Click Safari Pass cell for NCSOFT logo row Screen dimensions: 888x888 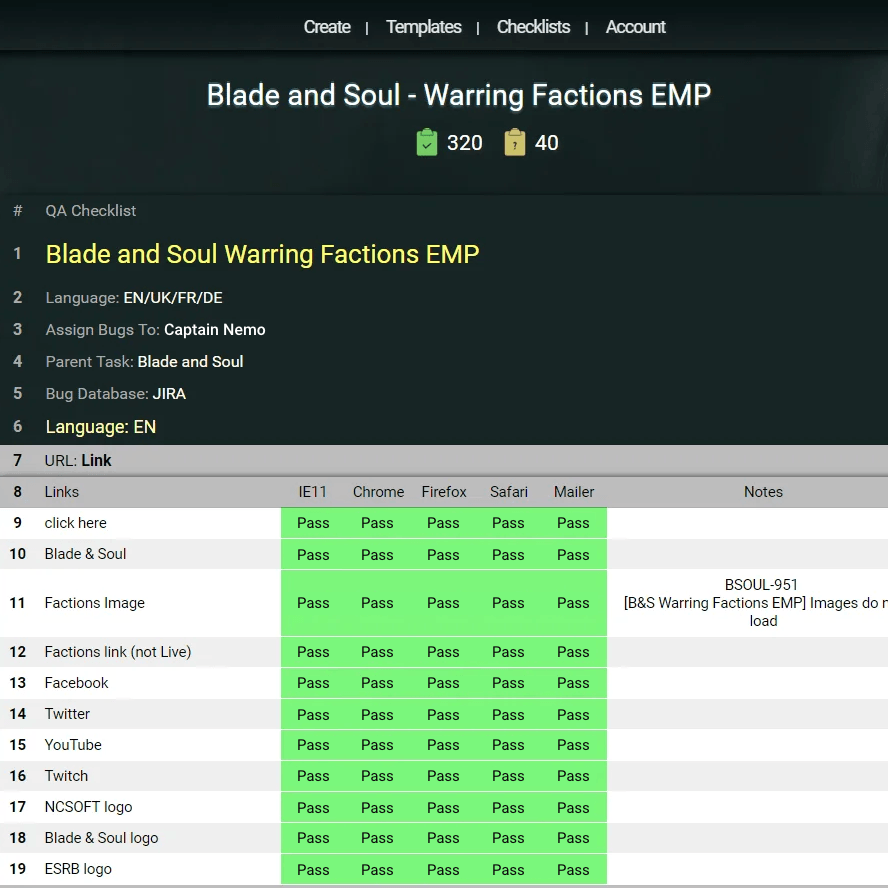[x=508, y=808]
